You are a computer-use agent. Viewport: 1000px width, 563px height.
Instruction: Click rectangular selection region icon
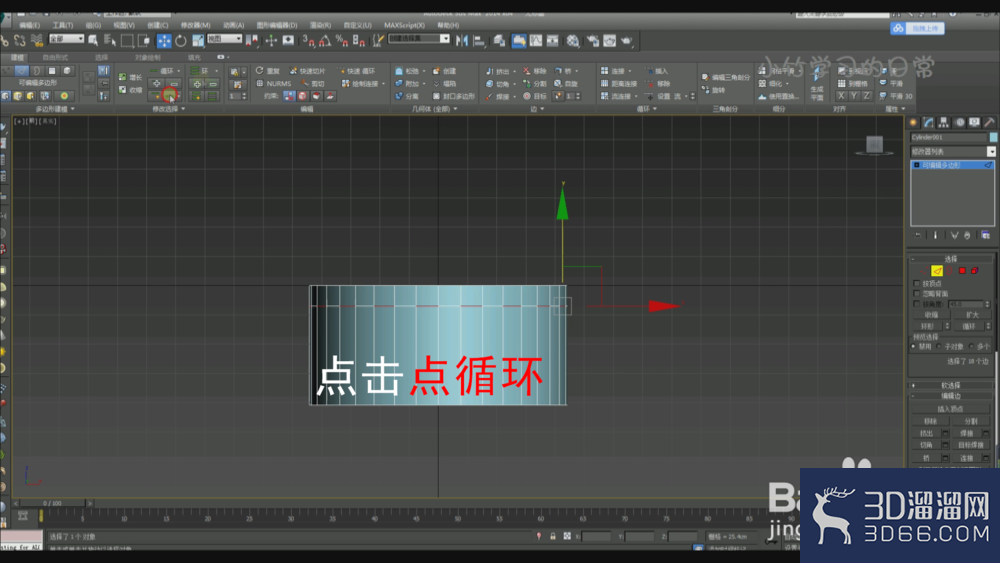[127, 41]
